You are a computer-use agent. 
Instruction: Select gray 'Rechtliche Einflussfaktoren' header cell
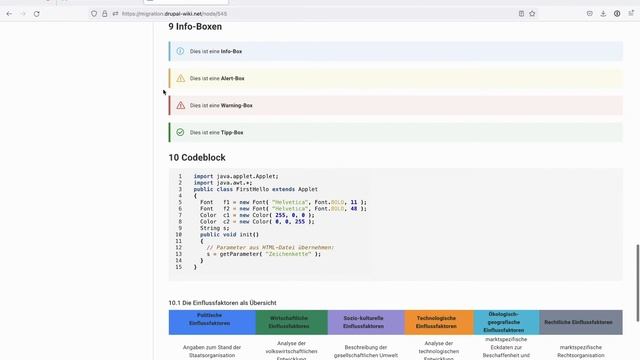[x=581, y=322]
